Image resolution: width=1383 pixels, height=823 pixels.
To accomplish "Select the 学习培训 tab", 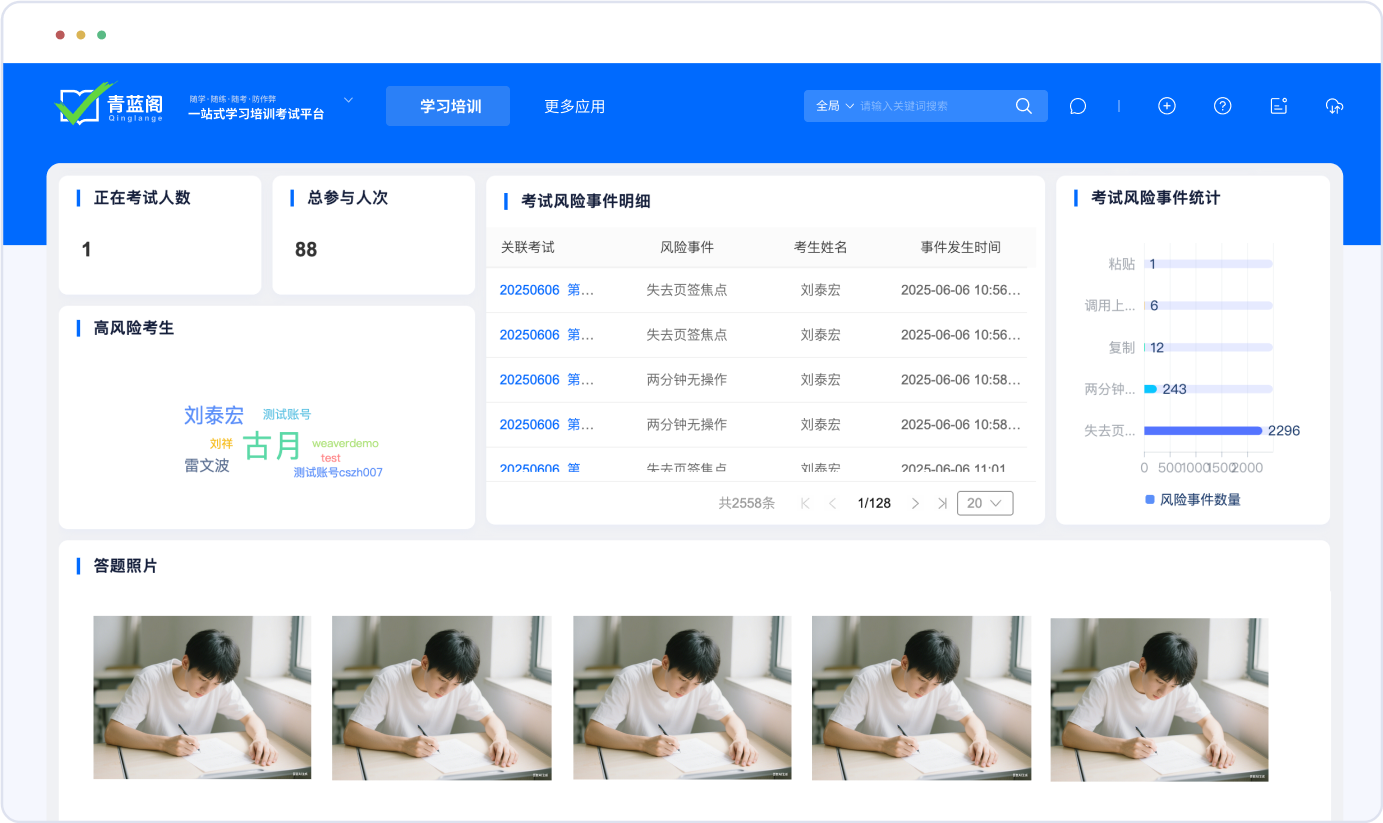I will (448, 106).
